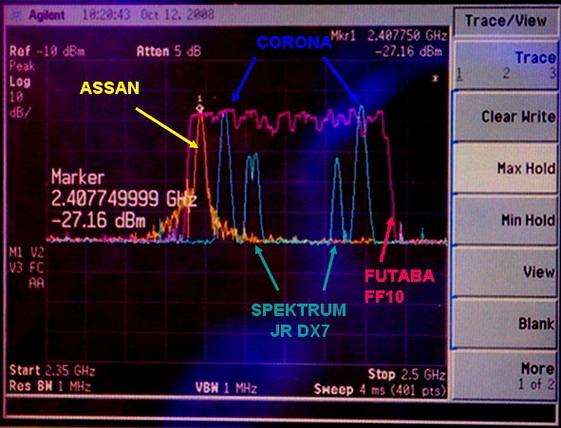
Task: Click the AA status text
Action: tap(36, 283)
